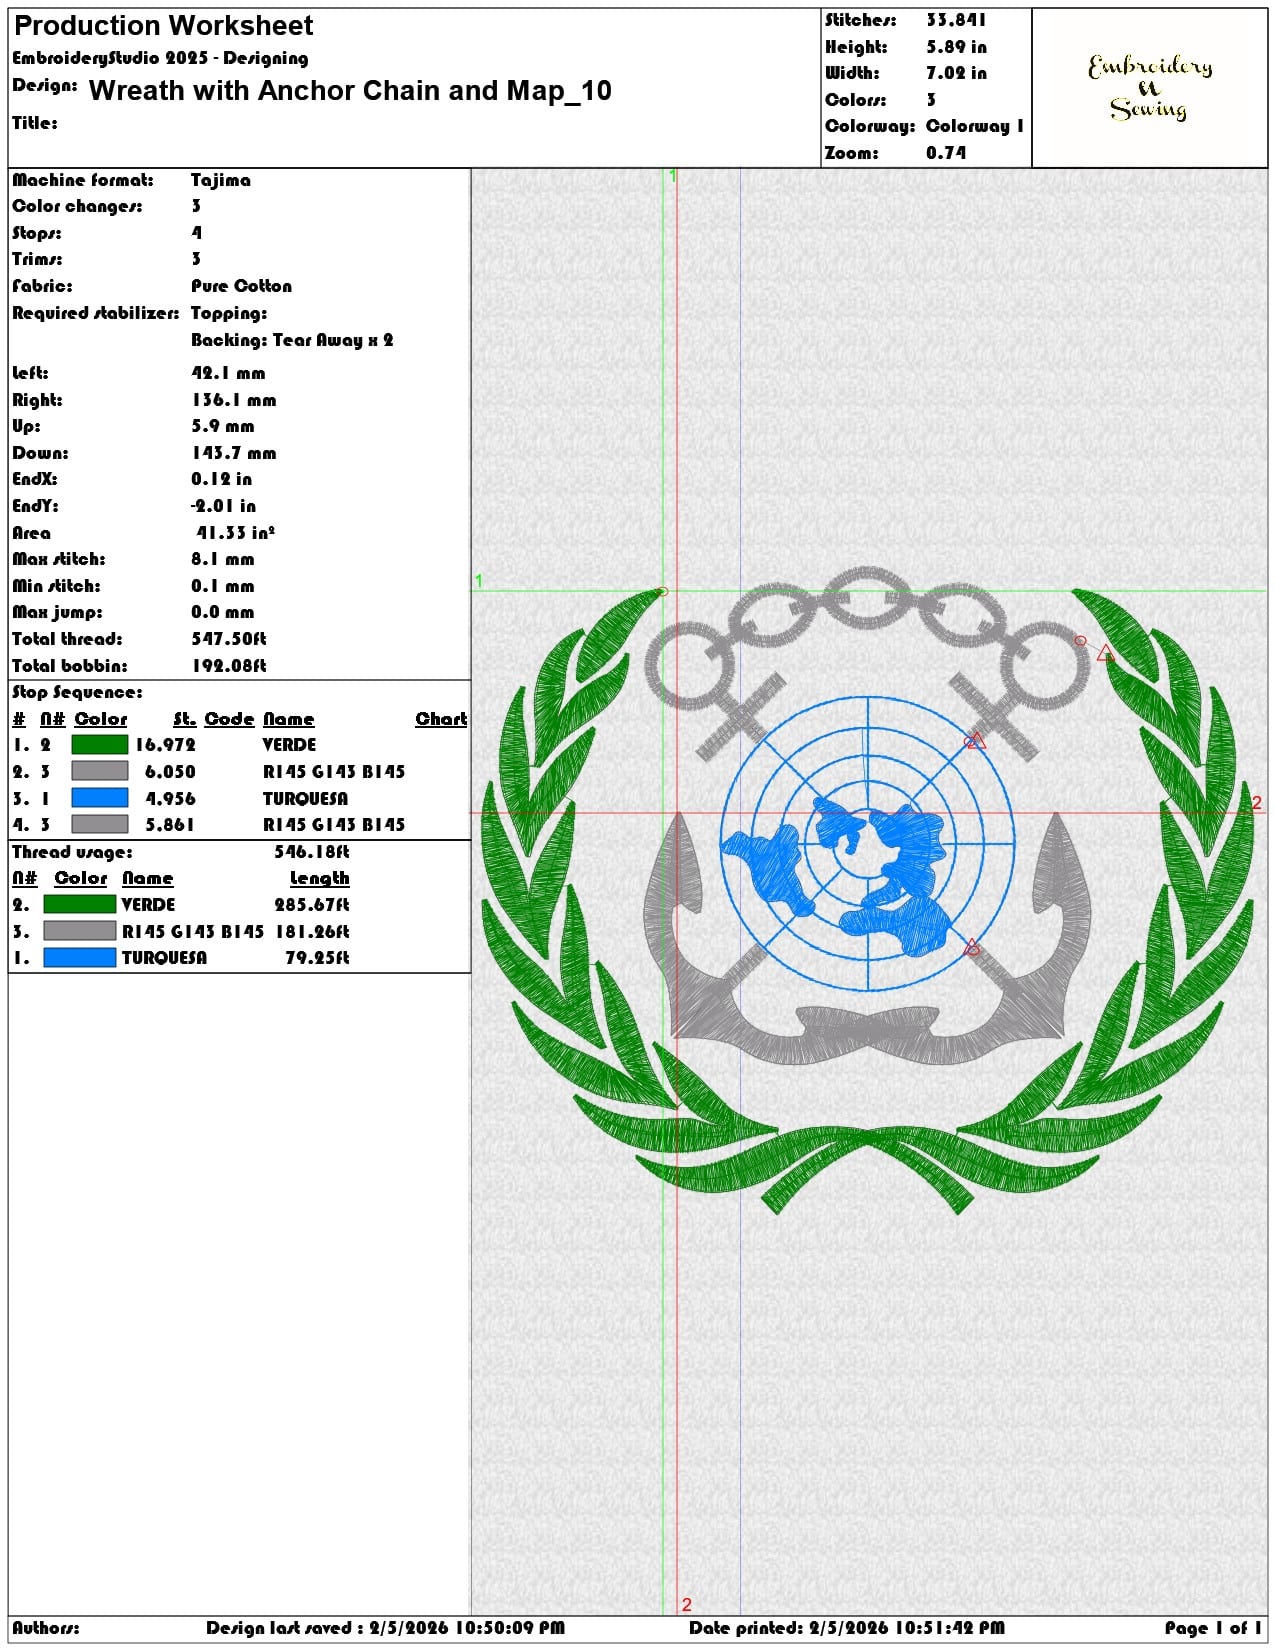Click blue swatch in stop sequence row 3
This screenshot has height=1650, width=1275.
pos(100,798)
